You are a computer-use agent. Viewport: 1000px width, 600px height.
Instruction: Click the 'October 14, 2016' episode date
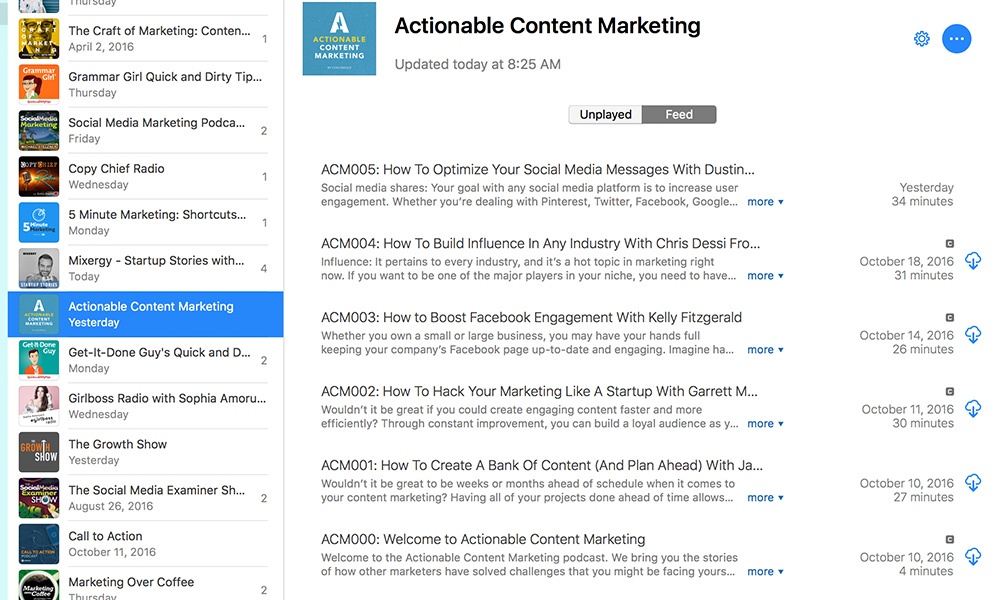click(907, 335)
